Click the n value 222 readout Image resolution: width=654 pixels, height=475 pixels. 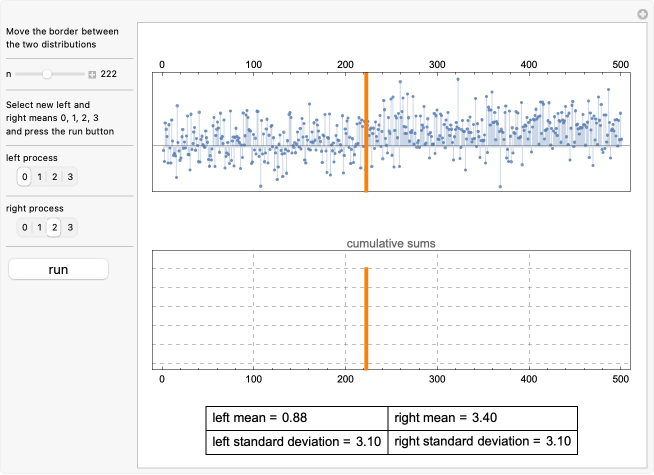coord(110,75)
